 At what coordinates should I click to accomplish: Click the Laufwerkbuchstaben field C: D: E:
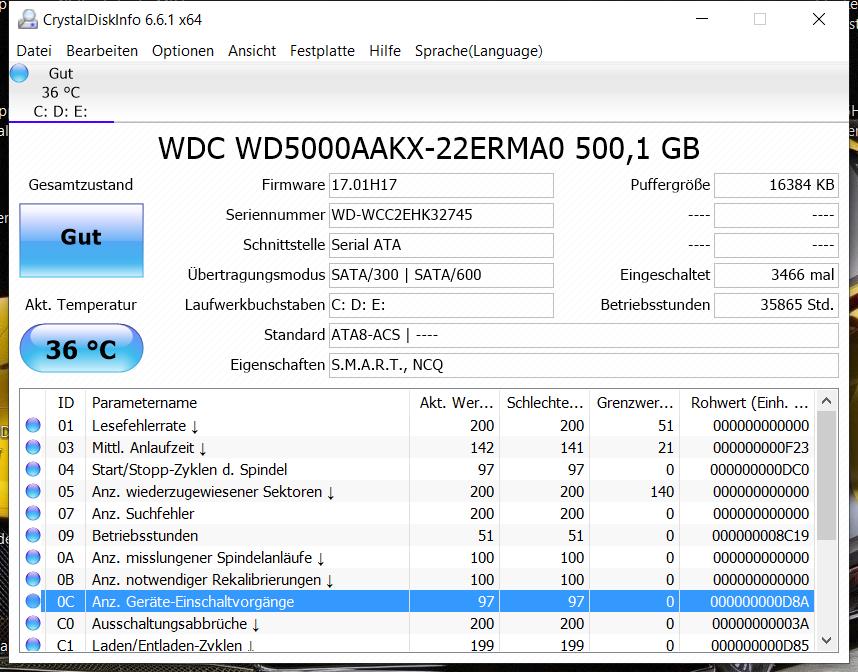[441, 305]
